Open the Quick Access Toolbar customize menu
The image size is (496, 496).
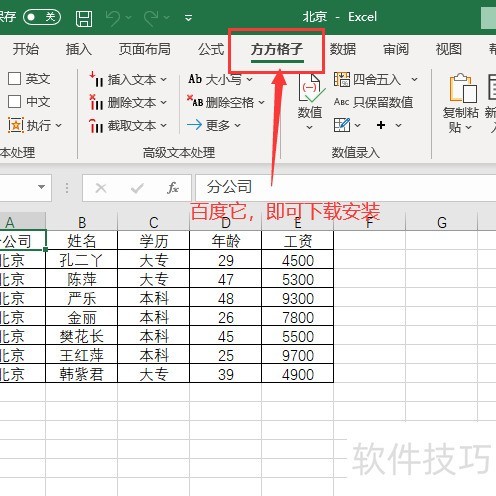coord(188,18)
